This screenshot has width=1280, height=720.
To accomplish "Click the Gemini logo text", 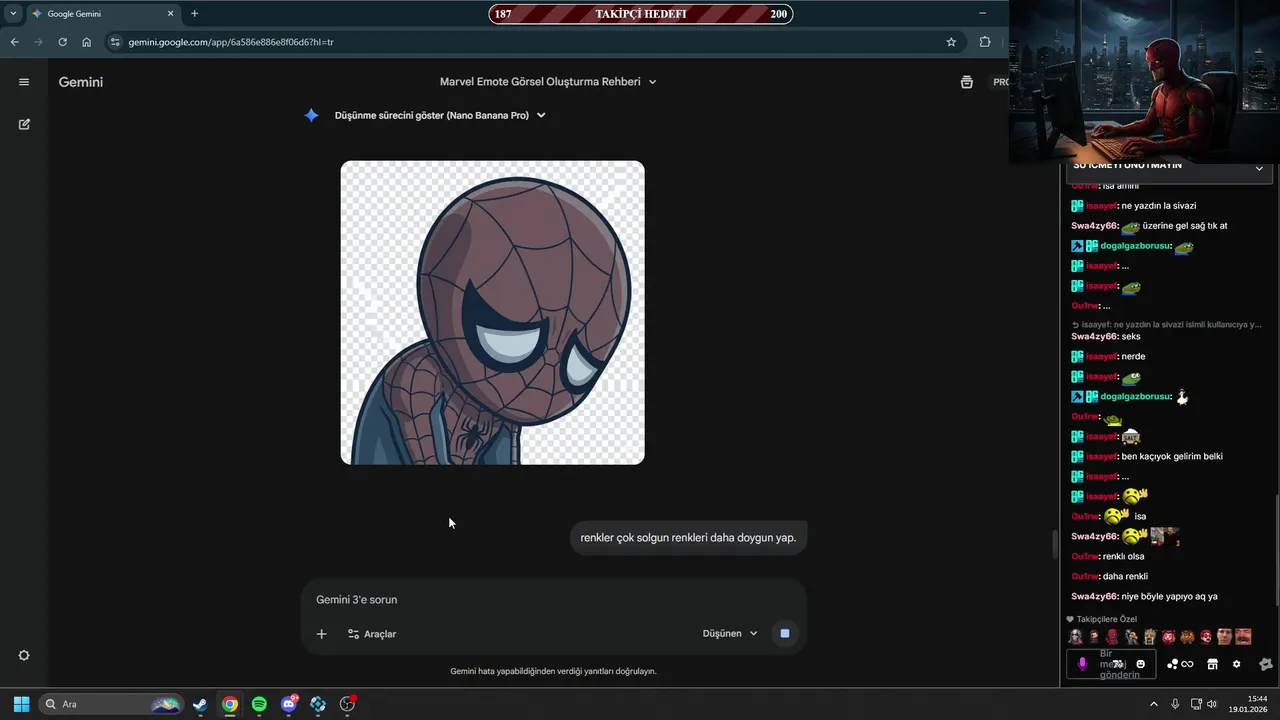I will click(81, 82).
